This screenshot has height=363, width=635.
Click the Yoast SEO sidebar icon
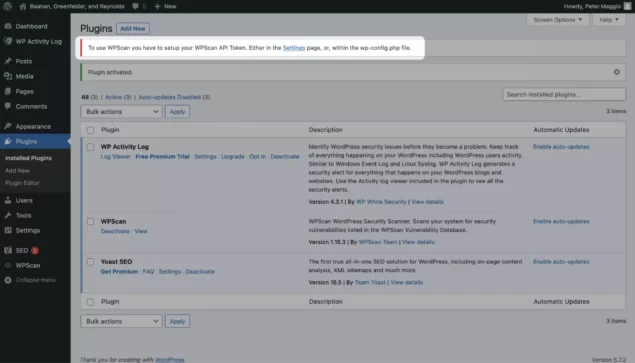tap(8, 250)
